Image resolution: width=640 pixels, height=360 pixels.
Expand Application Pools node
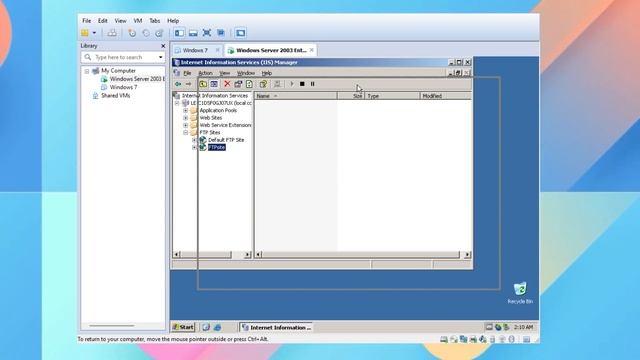pos(186,111)
